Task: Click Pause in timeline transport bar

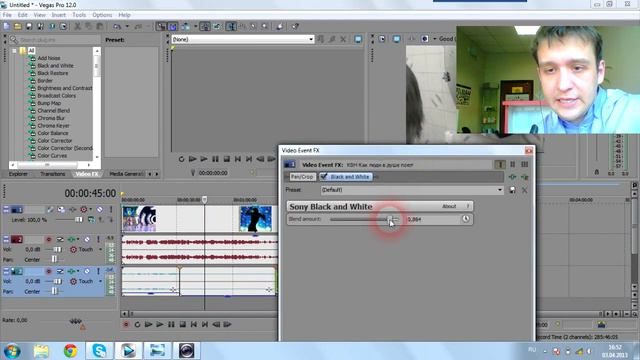Action: (171, 324)
